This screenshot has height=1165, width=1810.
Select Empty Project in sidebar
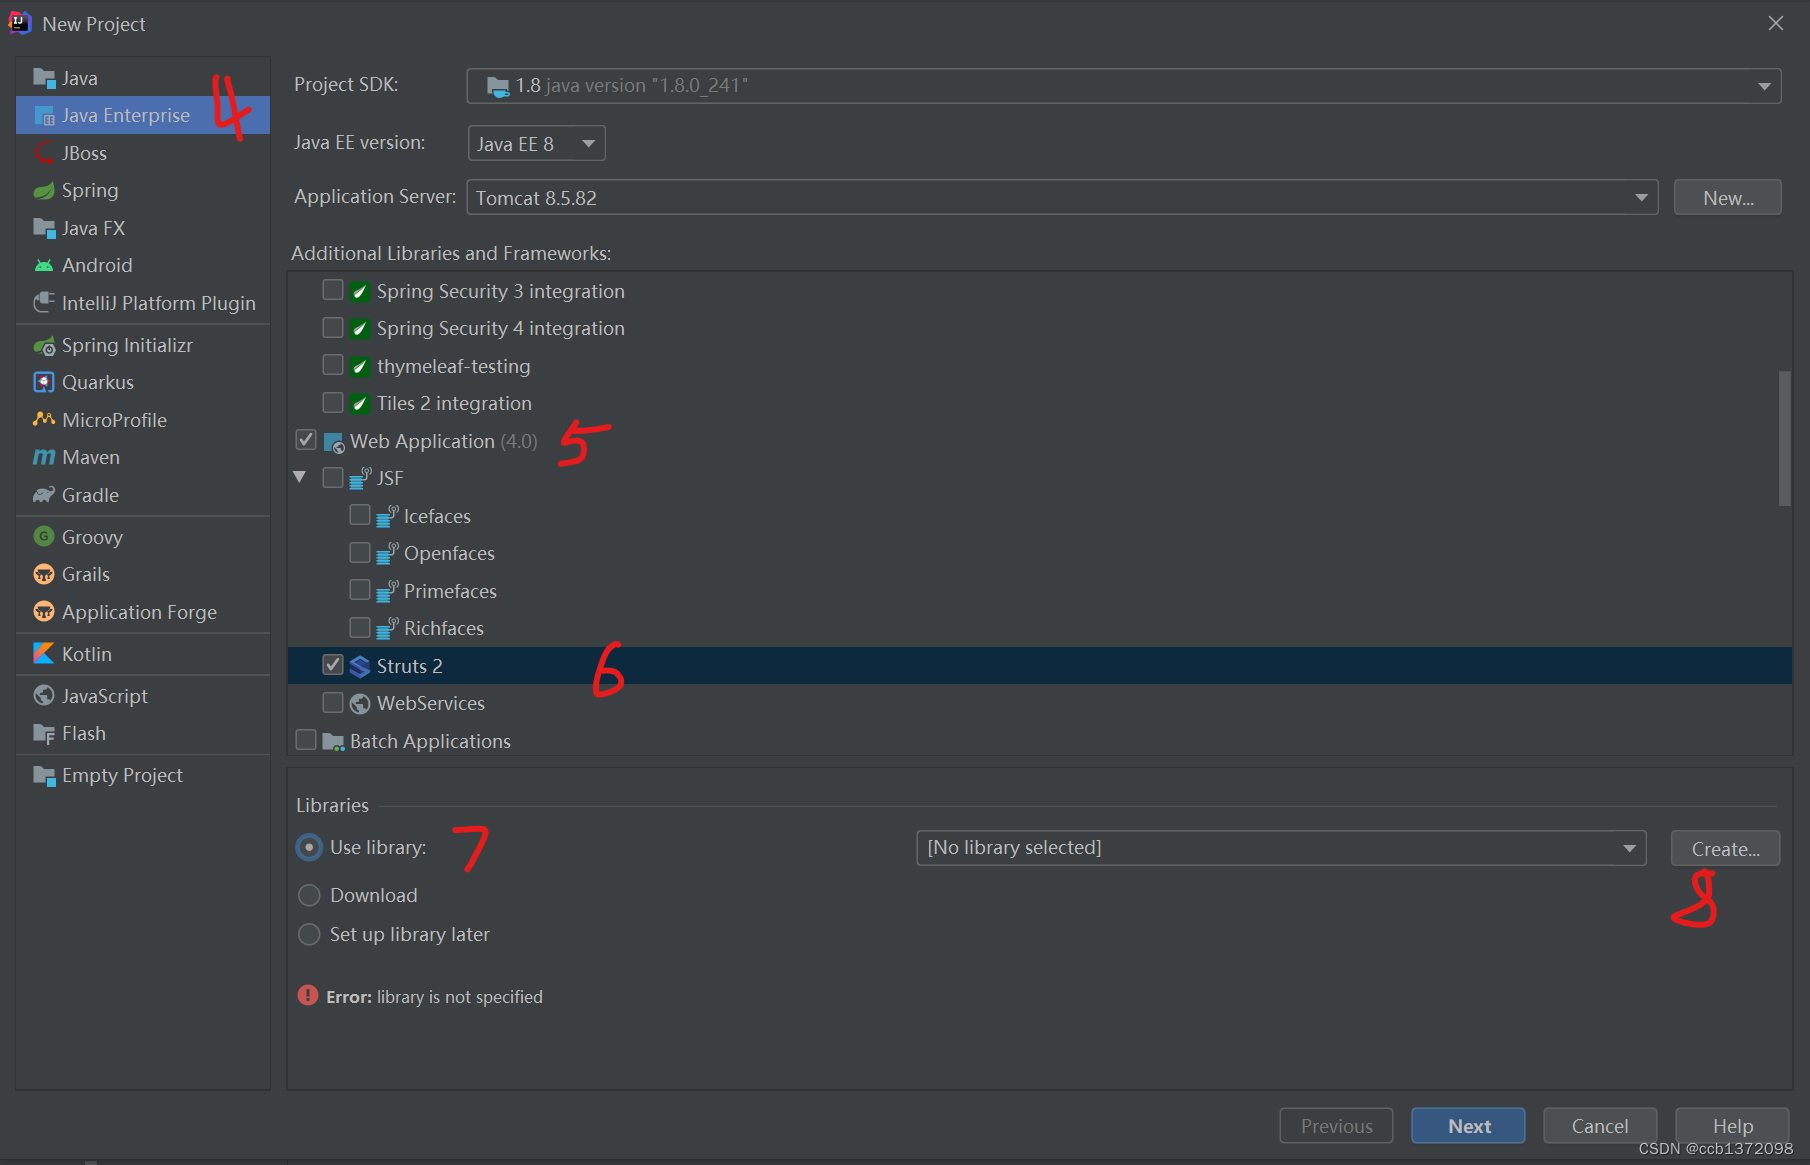coord(143,776)
